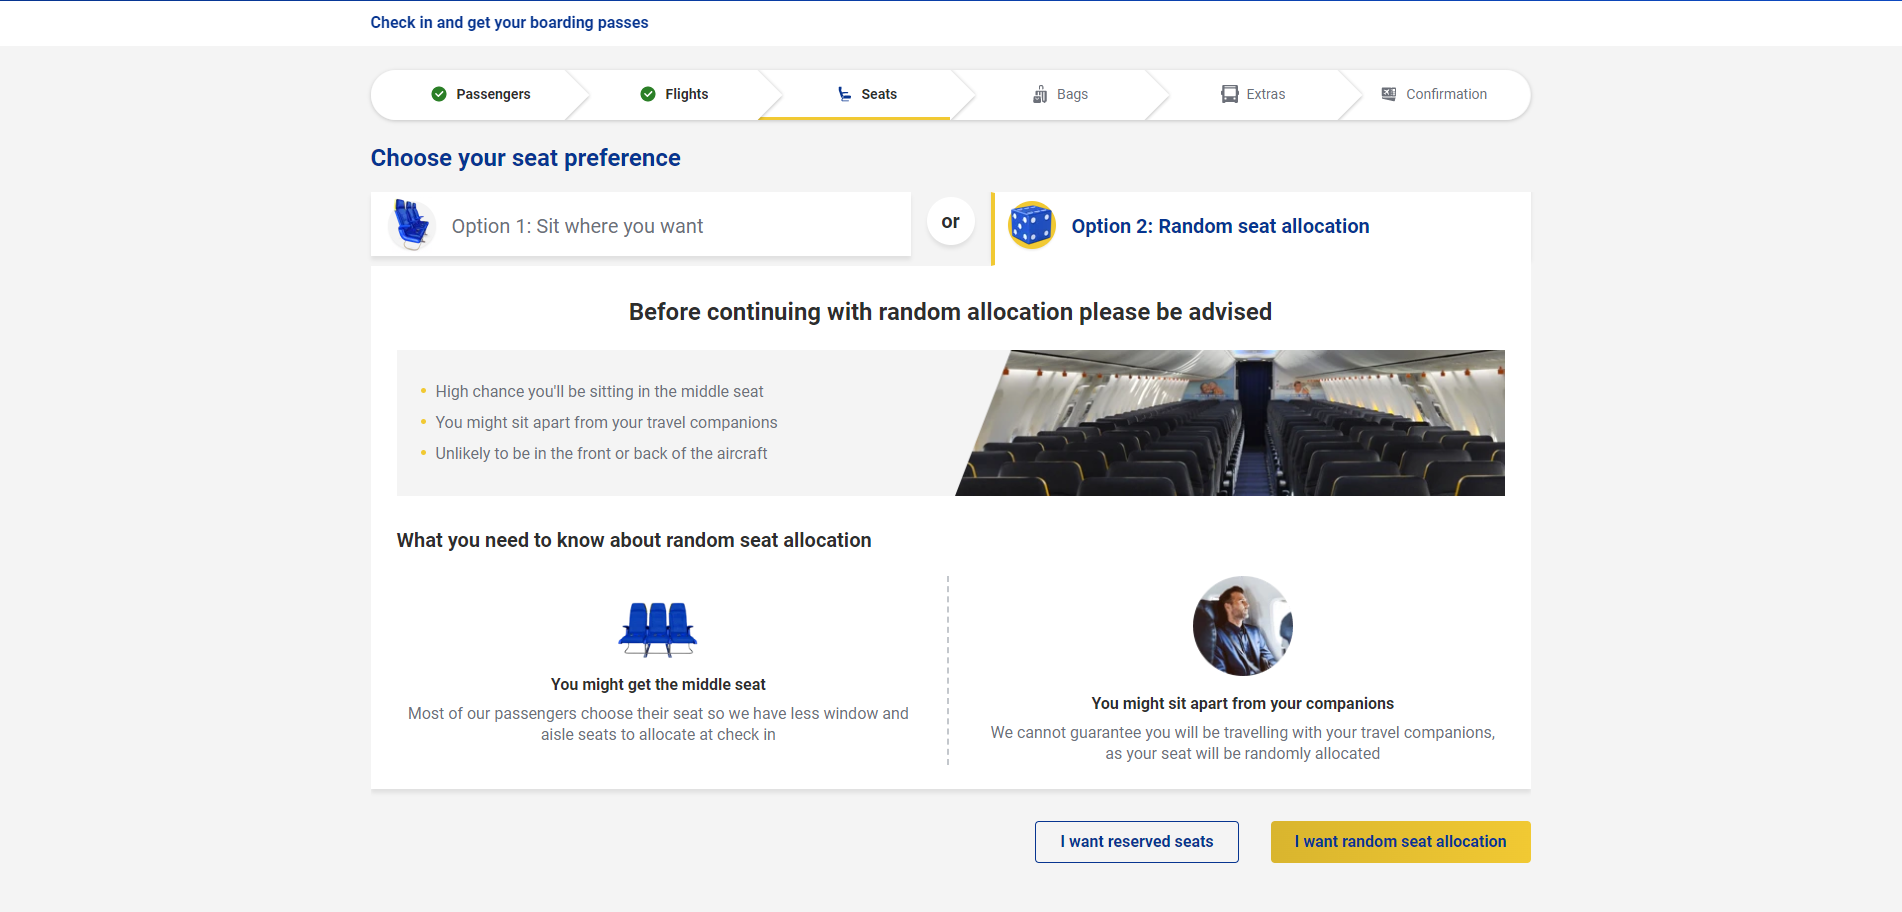Click the Check in and get boarding passes heading
This screenshot has height=912, width=1902.
[x=509, y=22]
